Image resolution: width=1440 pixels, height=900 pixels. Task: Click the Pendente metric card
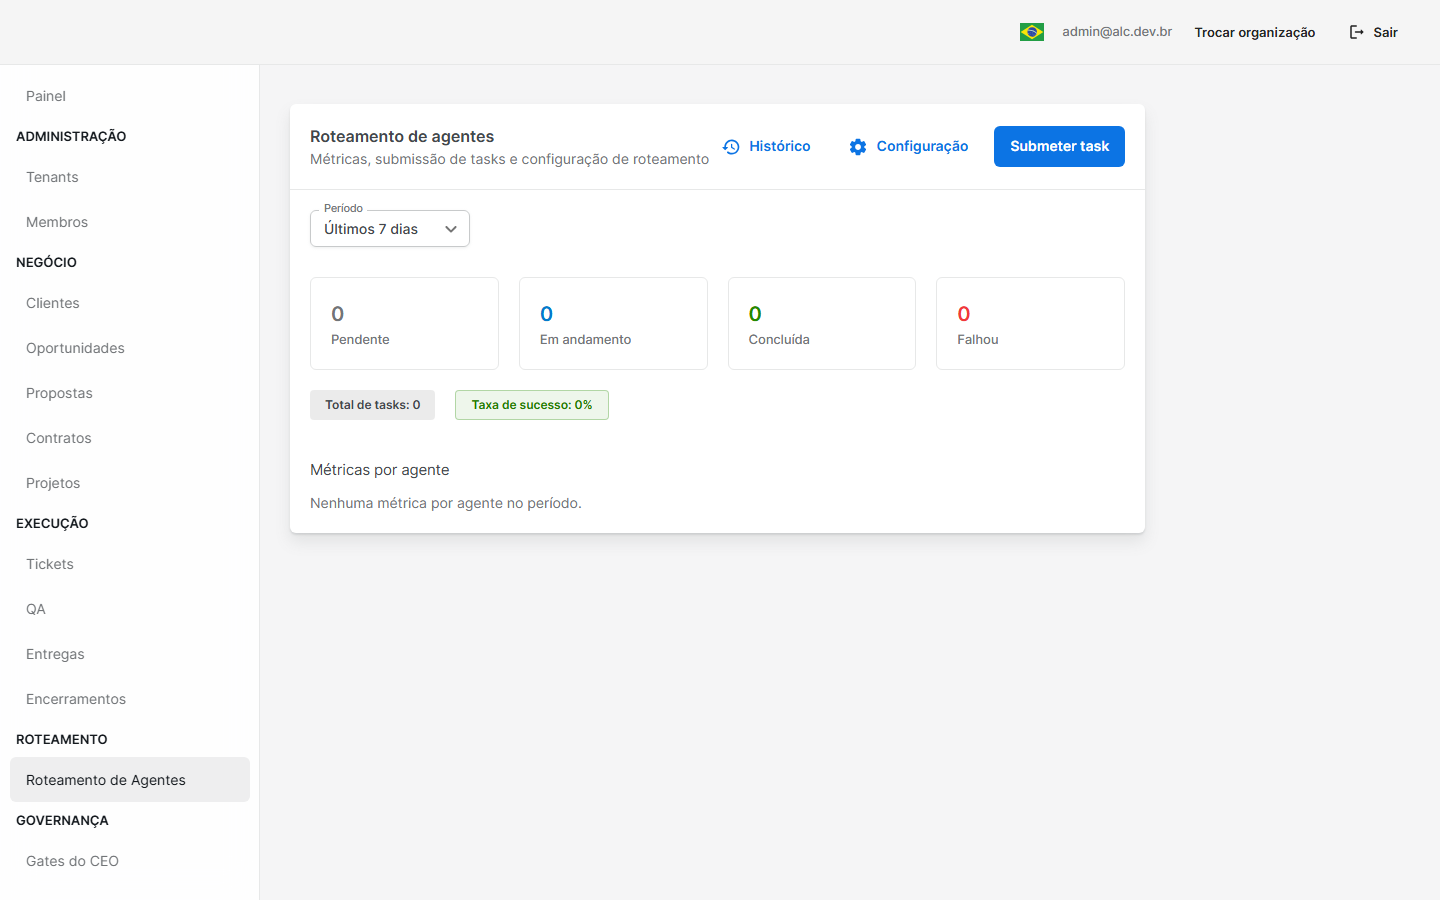404,324
